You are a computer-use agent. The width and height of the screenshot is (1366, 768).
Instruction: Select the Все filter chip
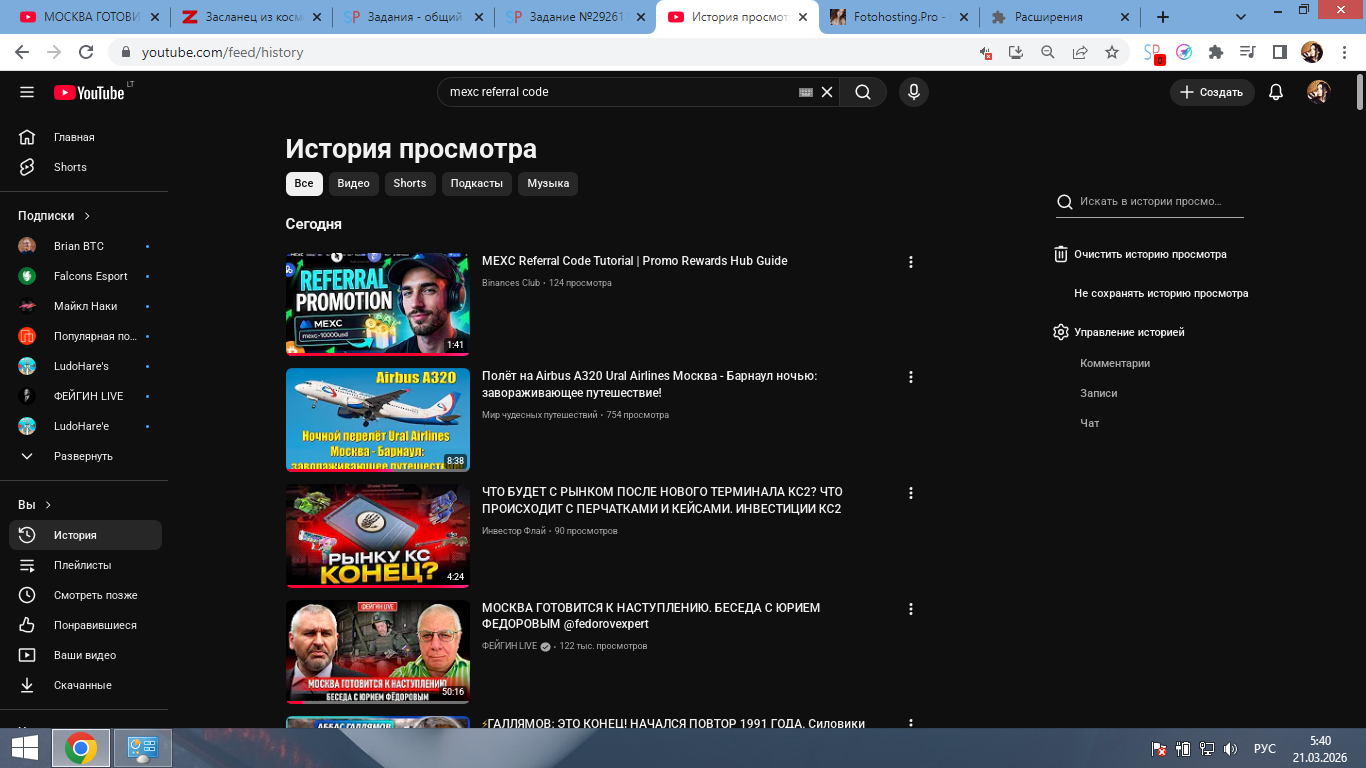(x=304, y=184)
